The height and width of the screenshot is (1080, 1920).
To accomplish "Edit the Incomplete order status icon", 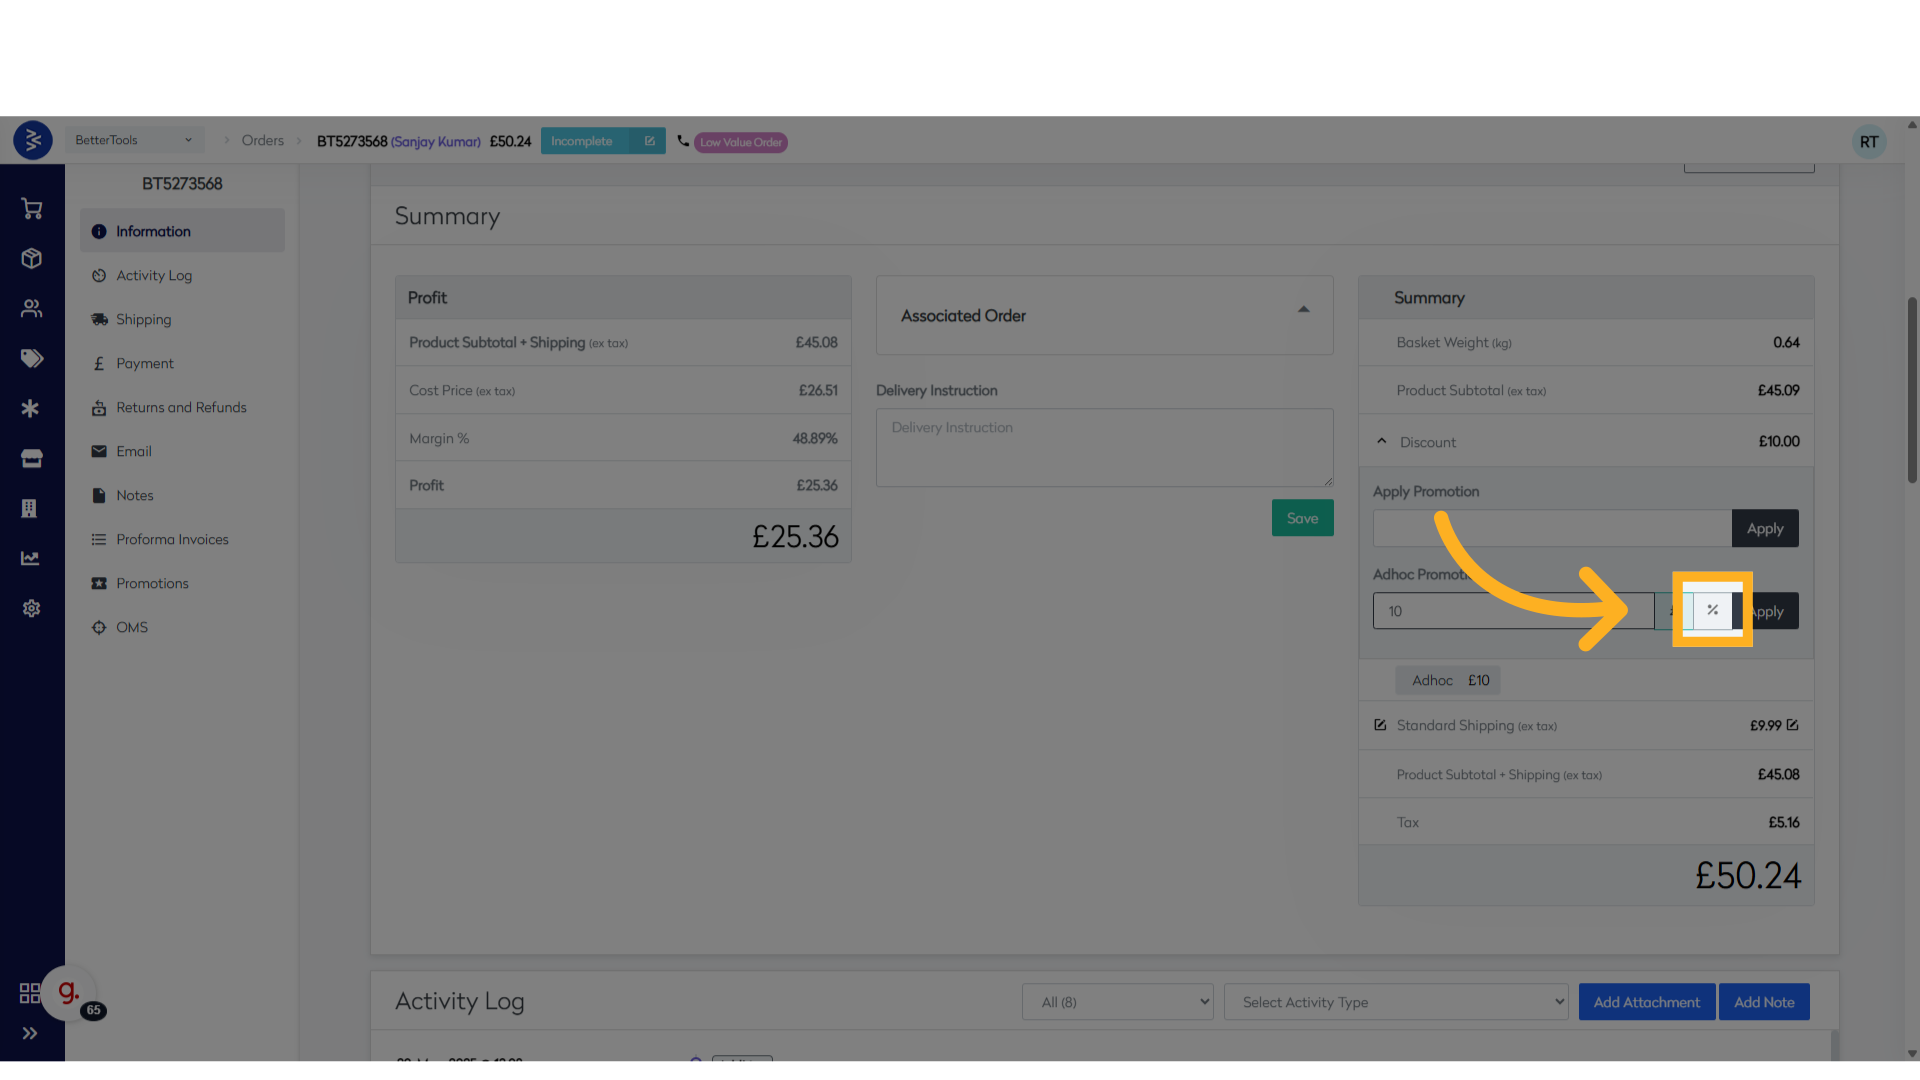I will (x=649, y=141).
